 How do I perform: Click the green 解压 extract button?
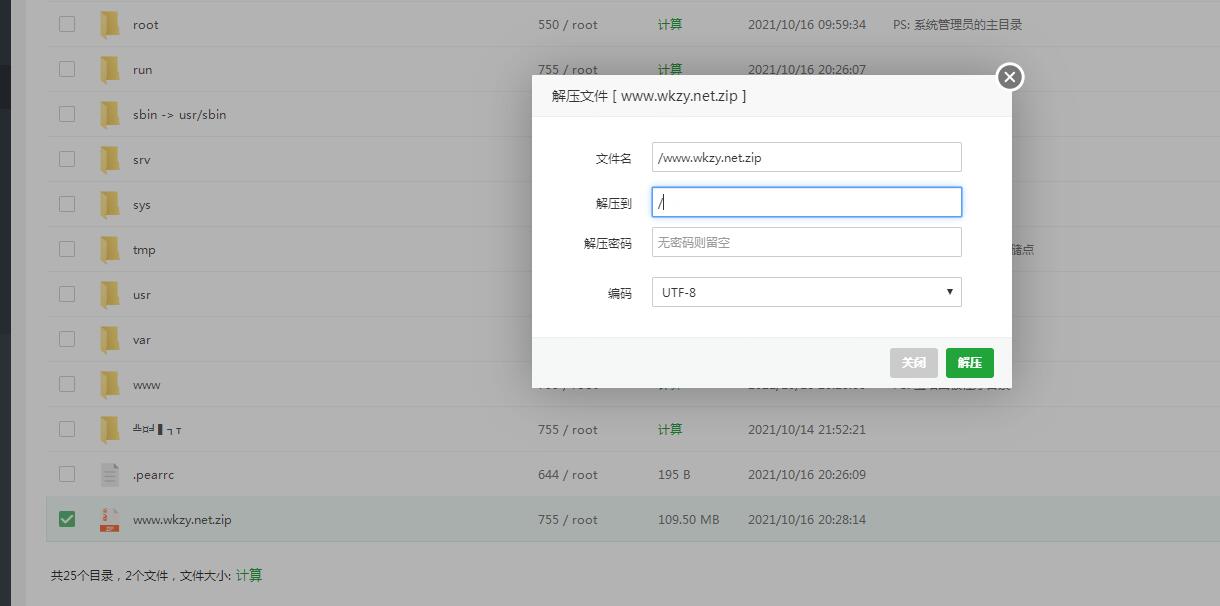pyautogui.click(x=969, y=363)
